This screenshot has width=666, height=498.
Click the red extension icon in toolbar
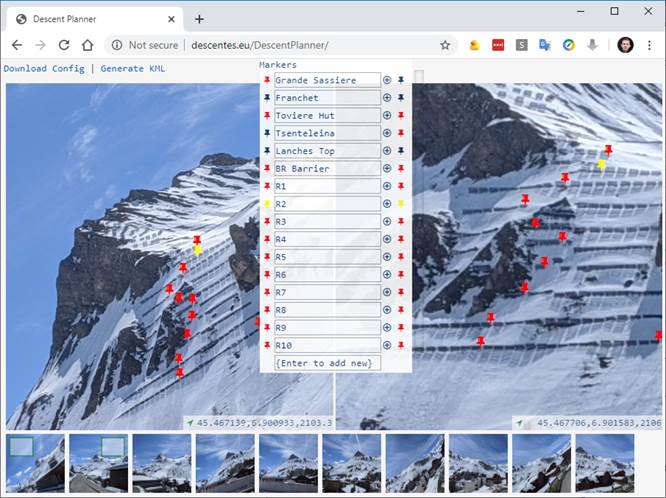coord(498,45)
